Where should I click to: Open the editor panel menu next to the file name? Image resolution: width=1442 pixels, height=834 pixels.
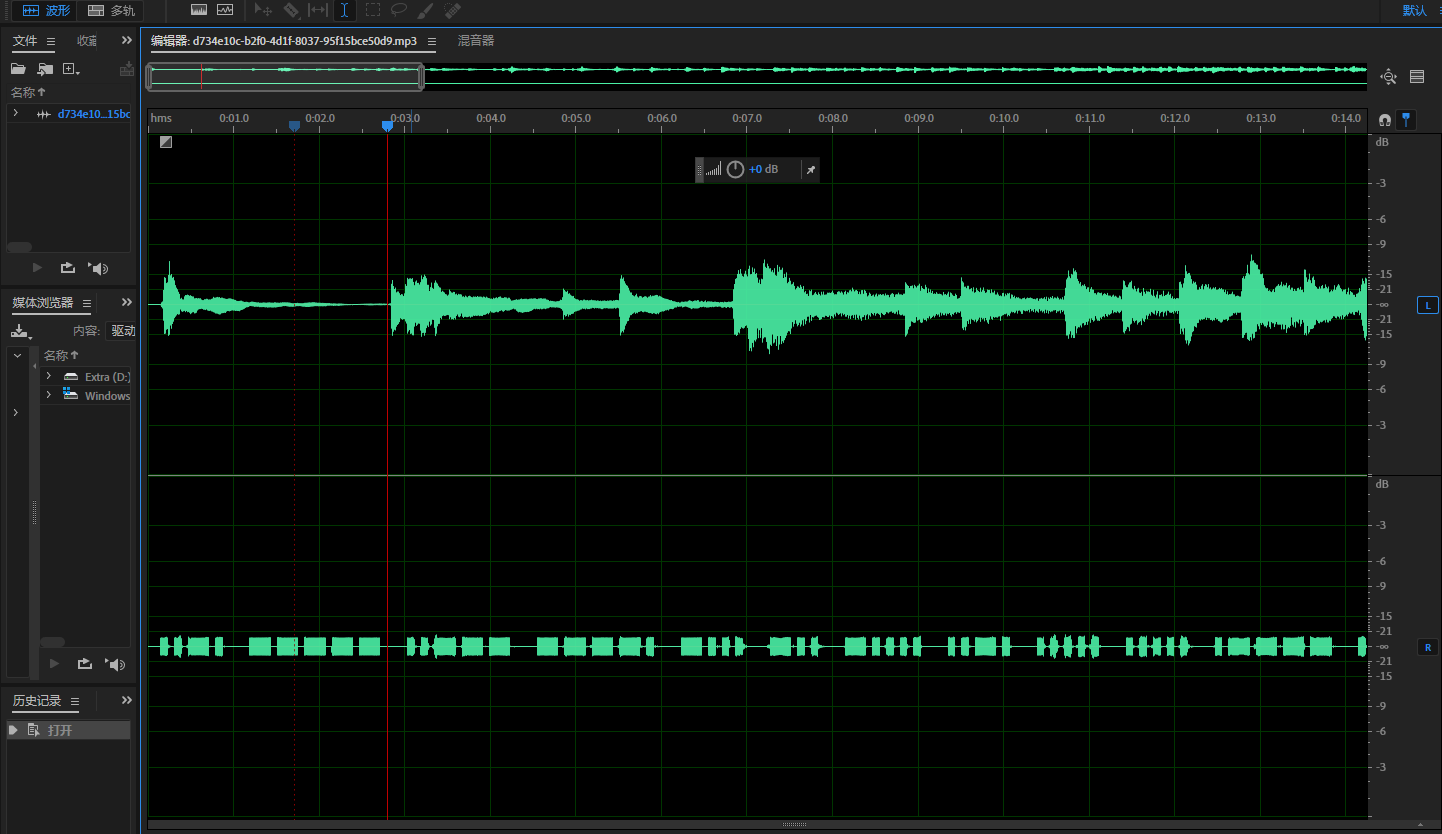tap(431, 42)
